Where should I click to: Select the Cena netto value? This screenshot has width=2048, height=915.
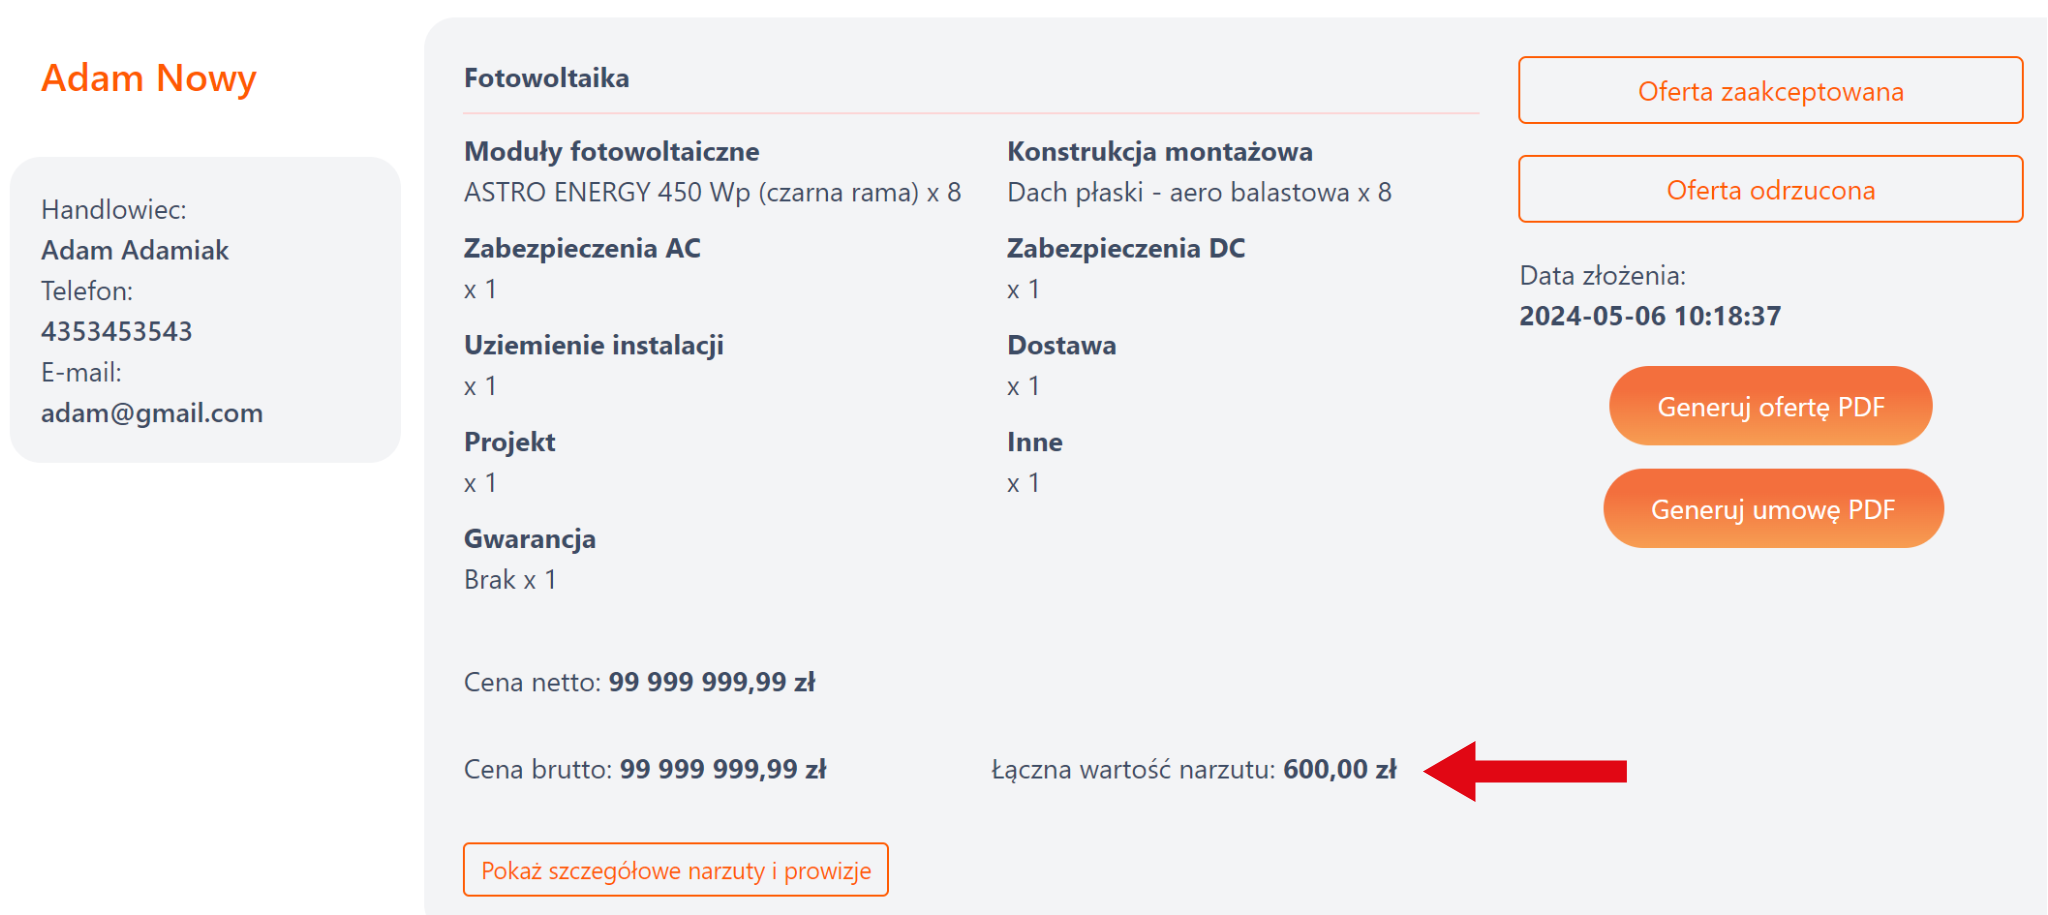[x=712, y=682]
